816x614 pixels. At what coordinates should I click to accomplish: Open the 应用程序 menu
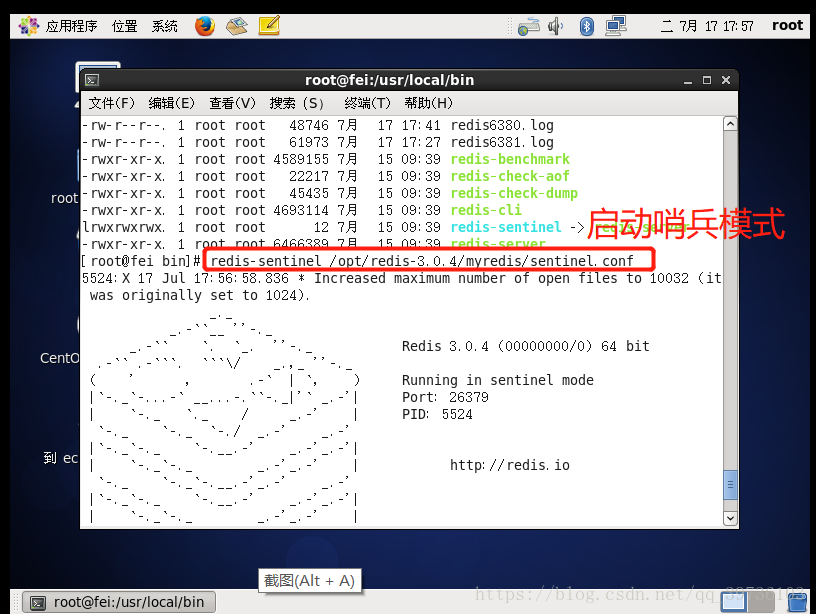click(71, 26)
